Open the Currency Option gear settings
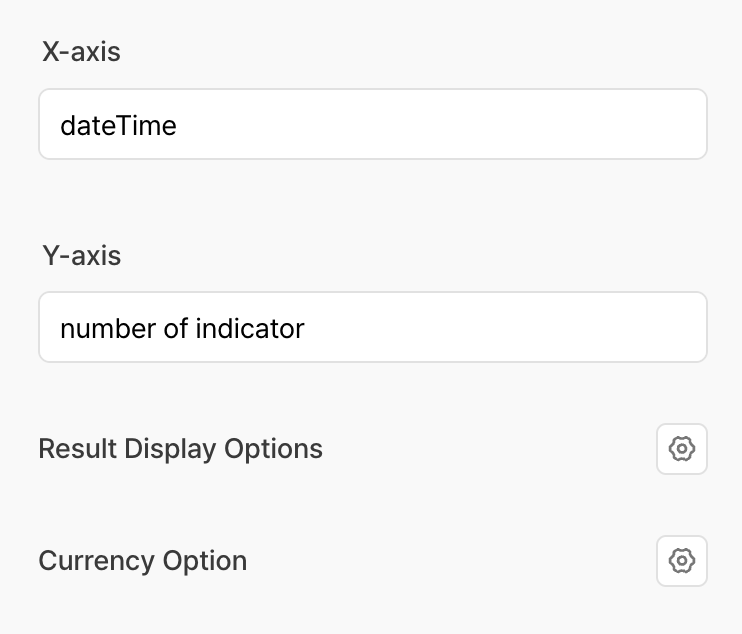The height and width of the screenshot is (634, 742). (681, 561)
